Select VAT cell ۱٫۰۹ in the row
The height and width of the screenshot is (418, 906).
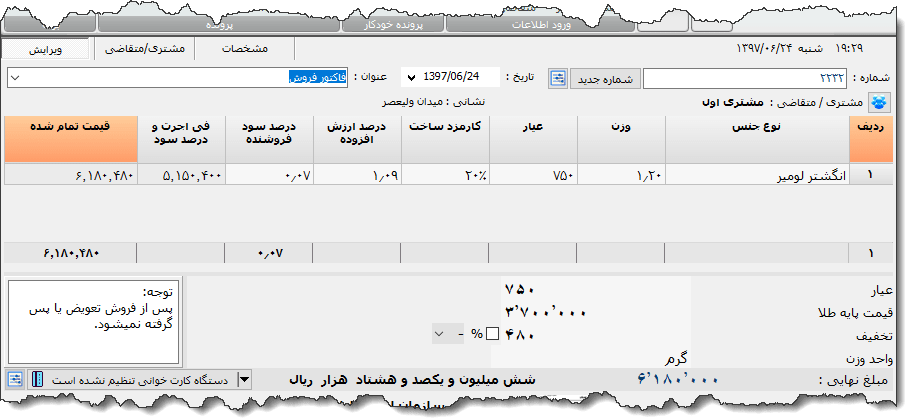(357, 175)
